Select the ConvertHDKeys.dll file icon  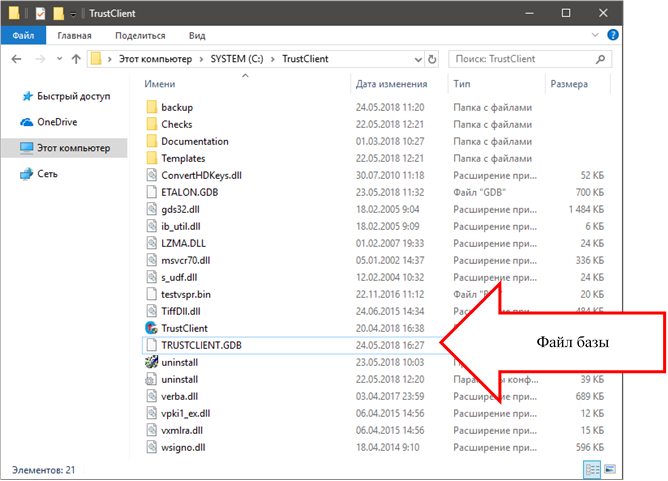pos(152,175)
